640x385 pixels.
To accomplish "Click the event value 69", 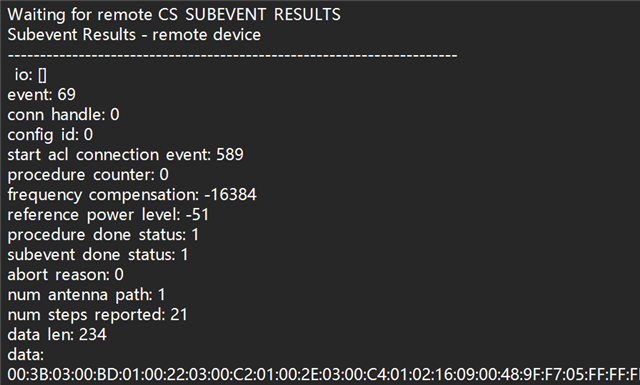I will click(x=67, y=95).
